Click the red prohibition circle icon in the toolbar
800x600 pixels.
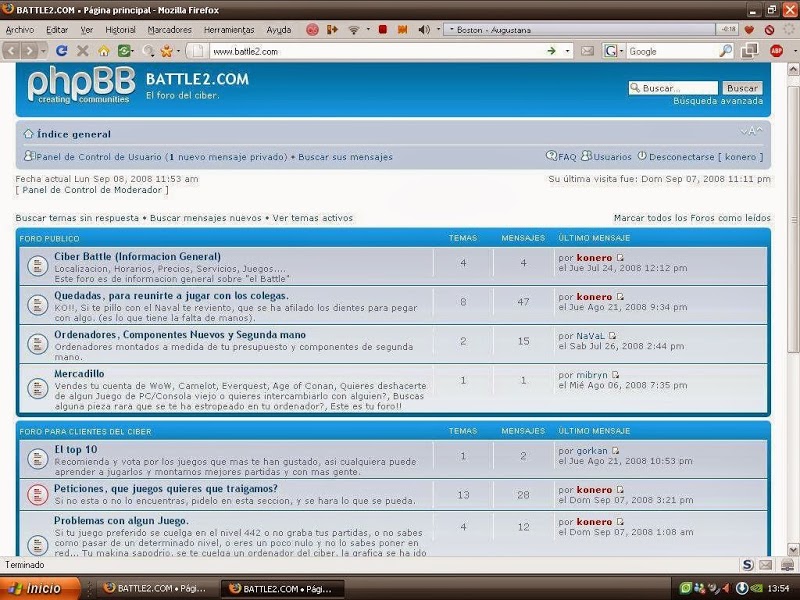click(x=769, y=30)
